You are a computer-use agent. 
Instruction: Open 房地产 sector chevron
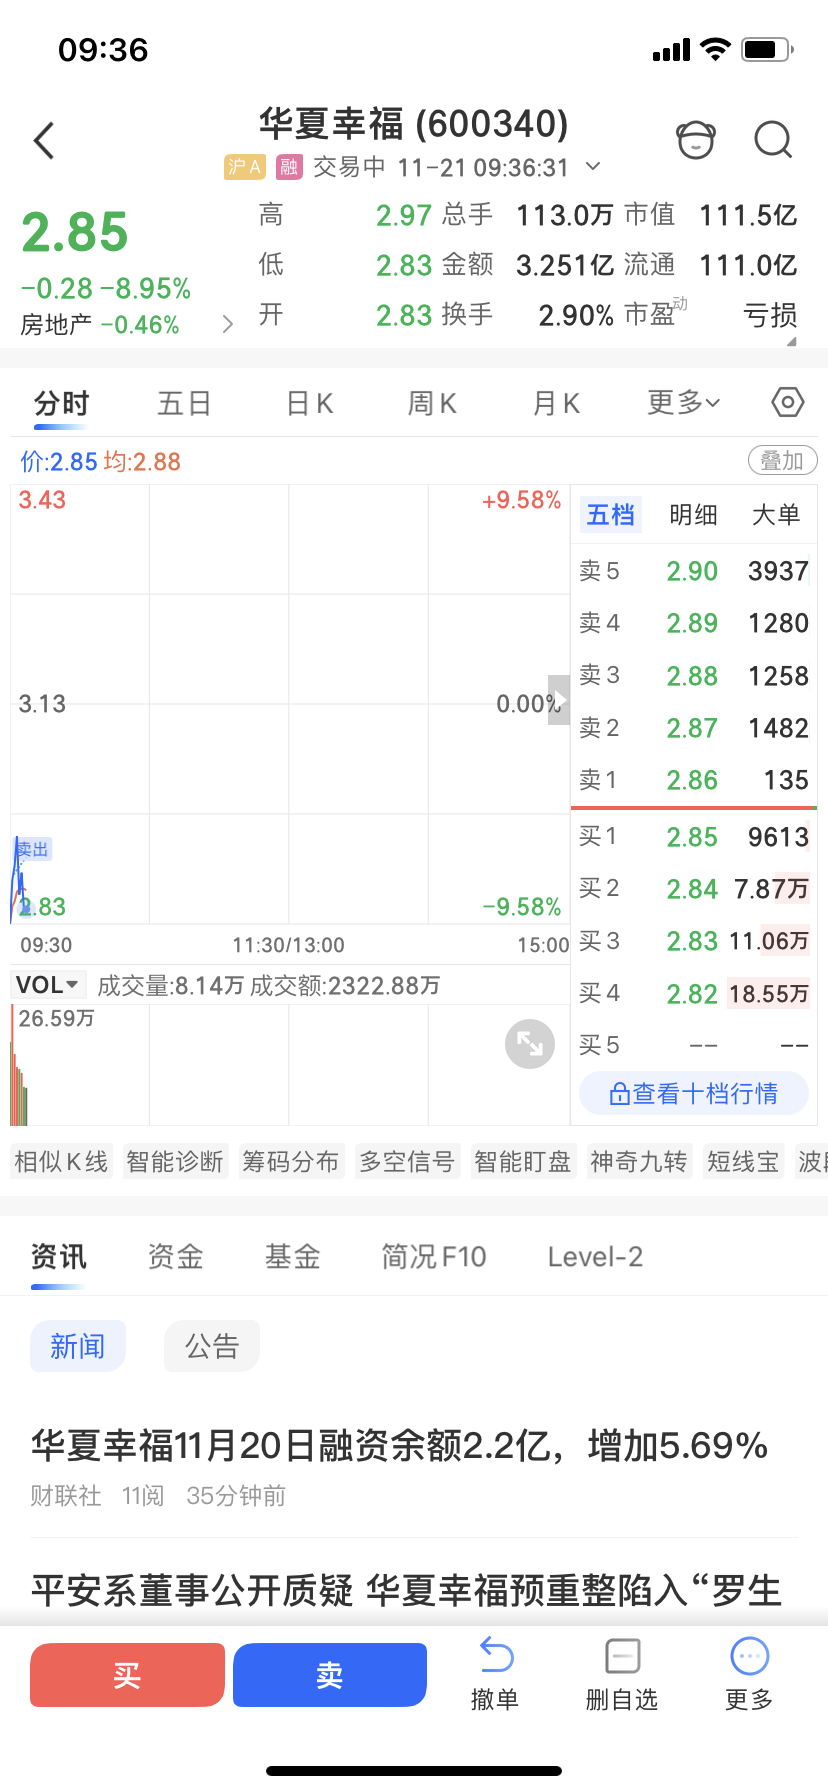pyautogui.click(x=228, y=324)
